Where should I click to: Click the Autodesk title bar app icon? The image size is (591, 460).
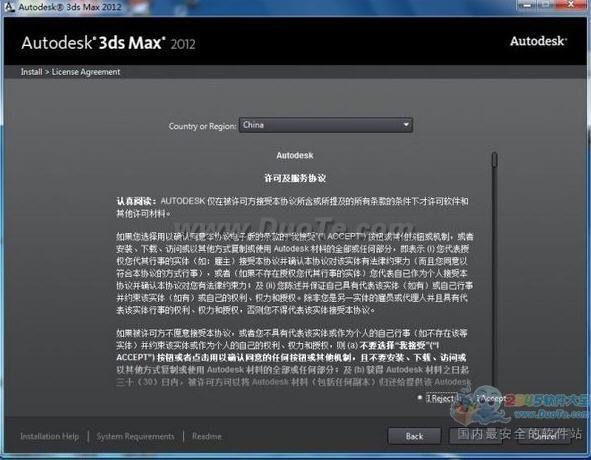9,6
